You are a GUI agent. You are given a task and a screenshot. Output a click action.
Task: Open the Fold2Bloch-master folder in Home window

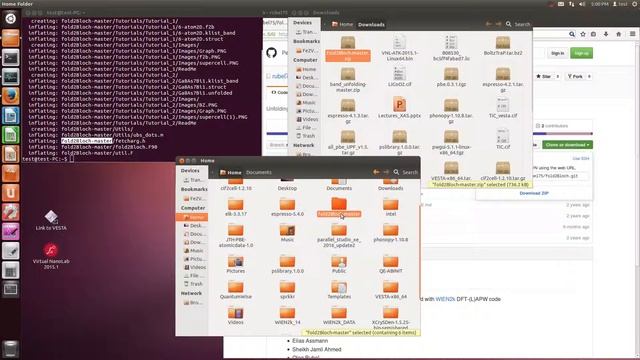339,207
